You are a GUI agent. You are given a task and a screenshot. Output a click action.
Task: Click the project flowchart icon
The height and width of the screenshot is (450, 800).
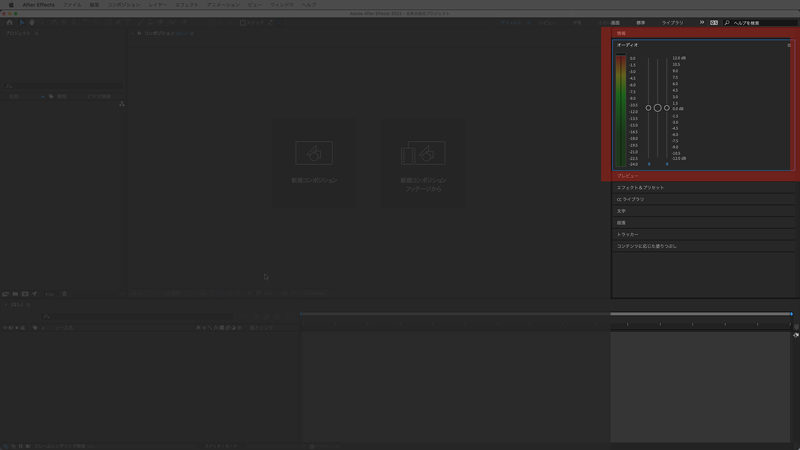click(x=121, y=104)
